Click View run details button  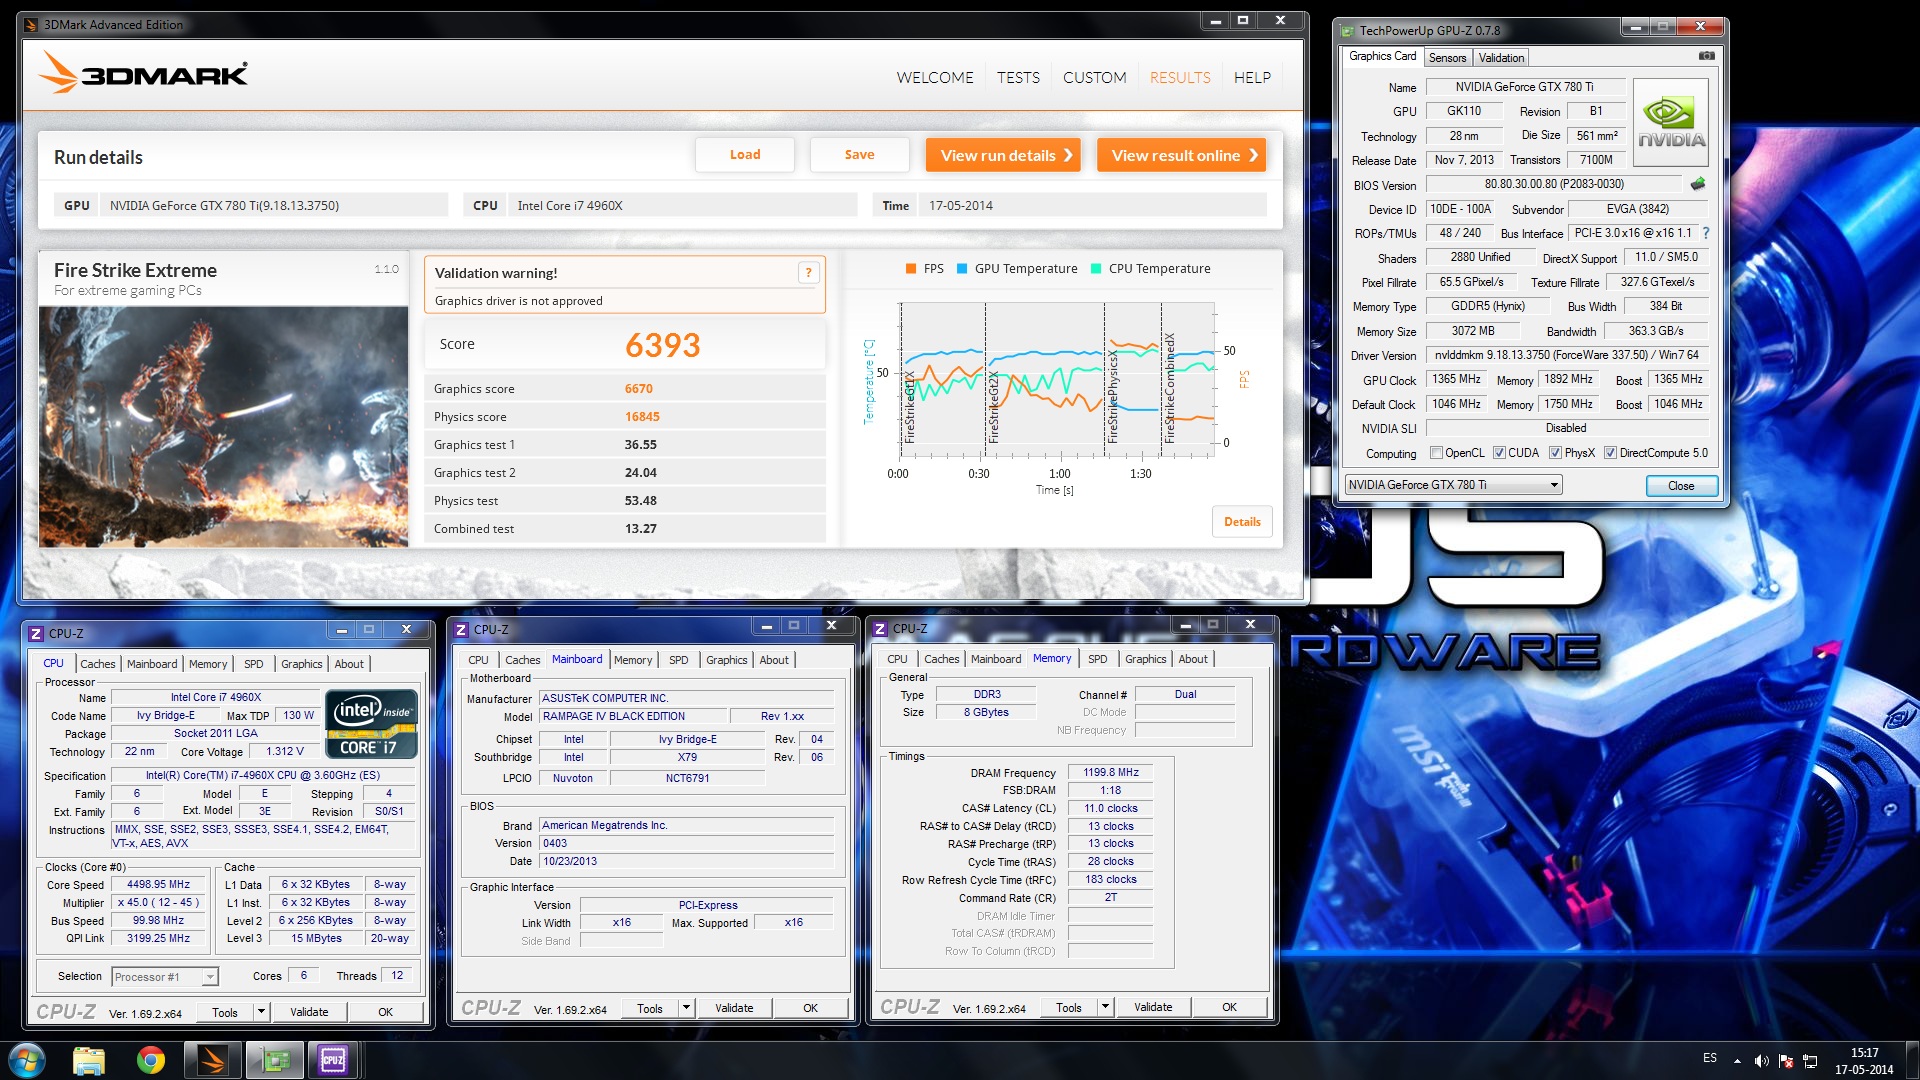click(x=1003, y=155)
